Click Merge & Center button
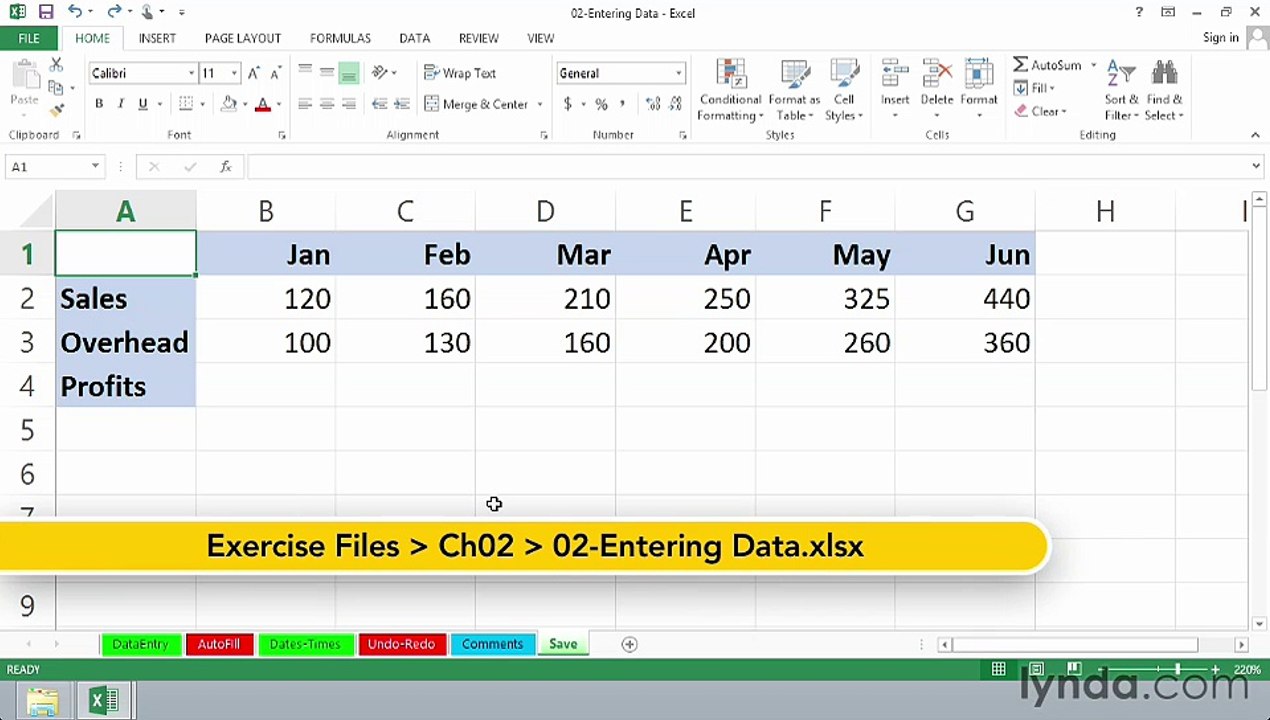This screenshot has height=720, width=1270. click(x=476, y=104)
